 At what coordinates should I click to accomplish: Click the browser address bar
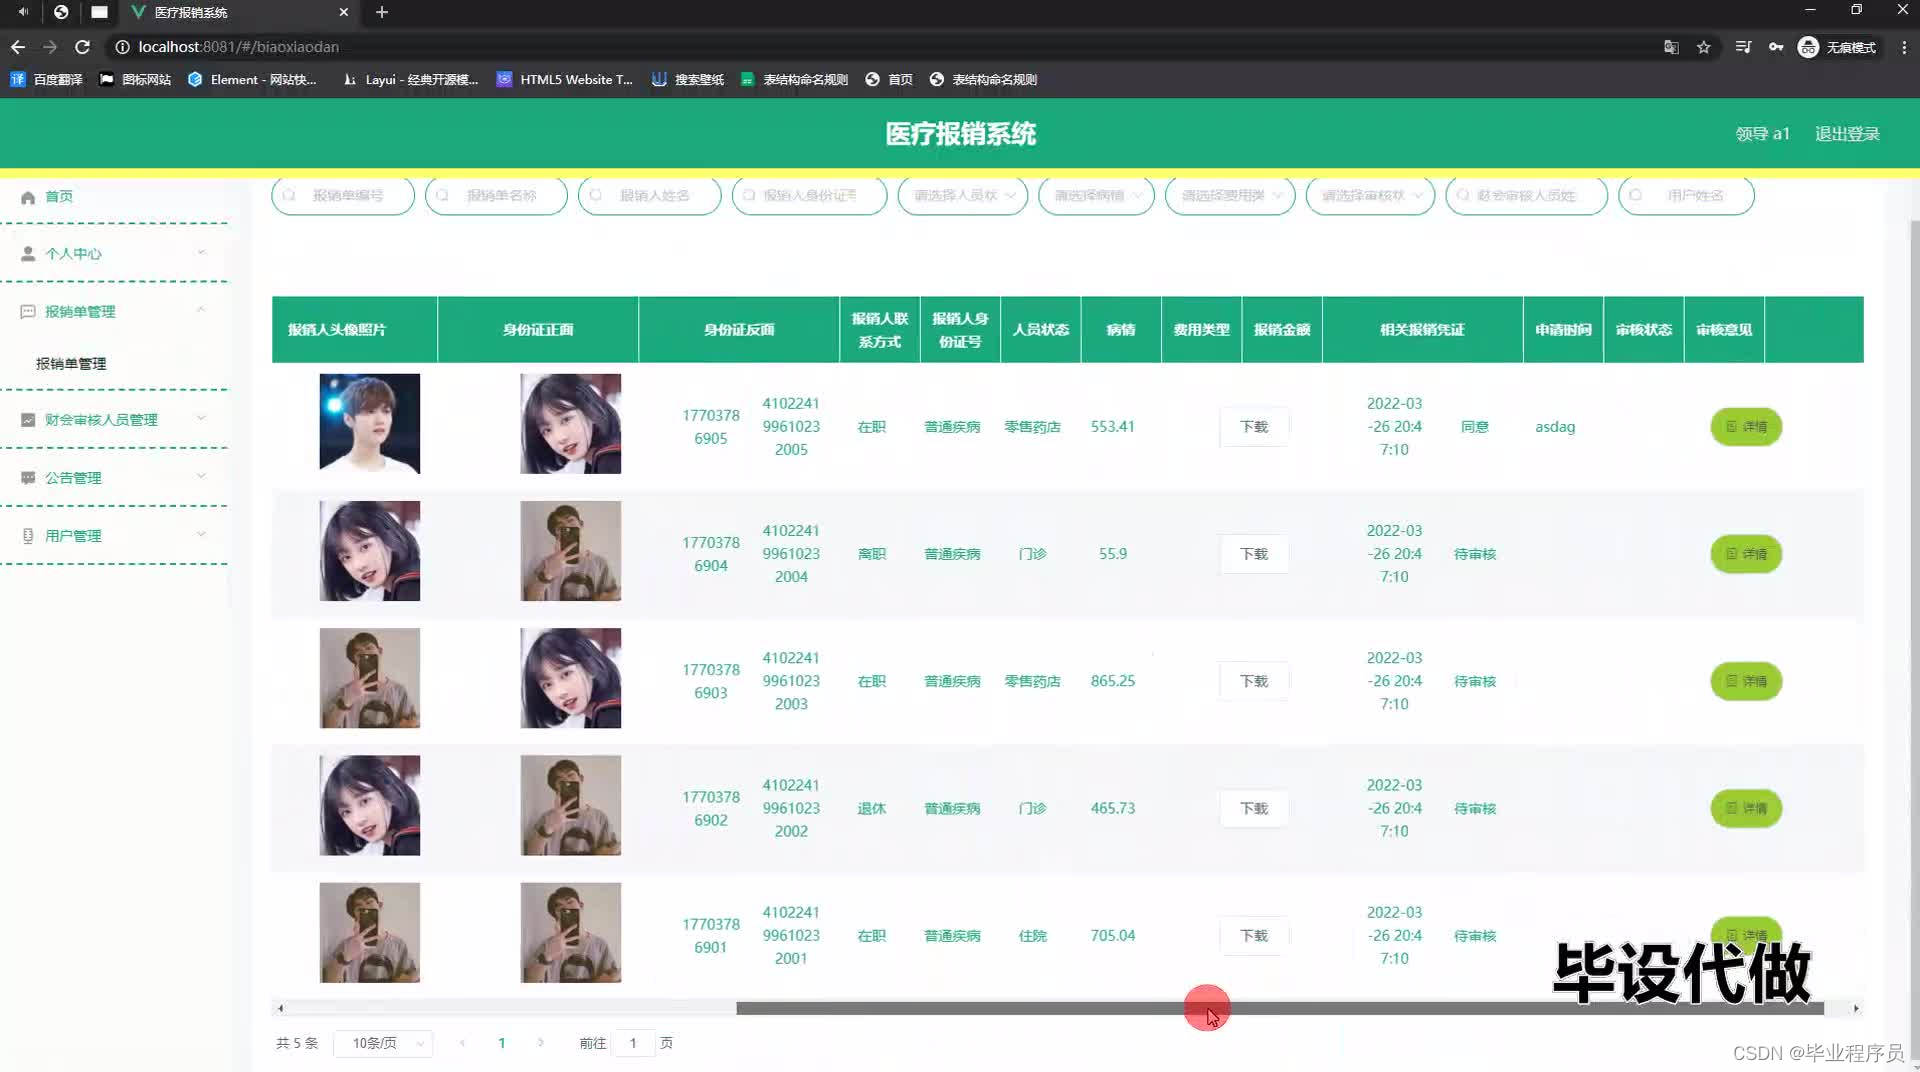point(880,47)
